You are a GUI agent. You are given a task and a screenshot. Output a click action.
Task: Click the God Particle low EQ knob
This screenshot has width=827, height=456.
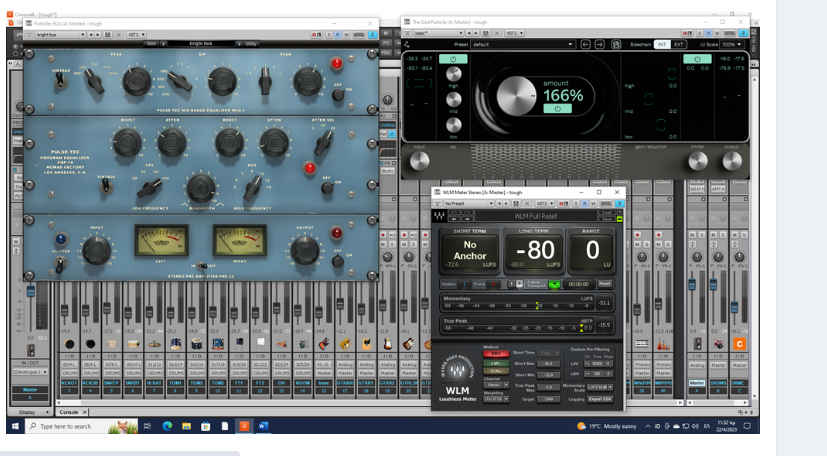click(454, 124)
